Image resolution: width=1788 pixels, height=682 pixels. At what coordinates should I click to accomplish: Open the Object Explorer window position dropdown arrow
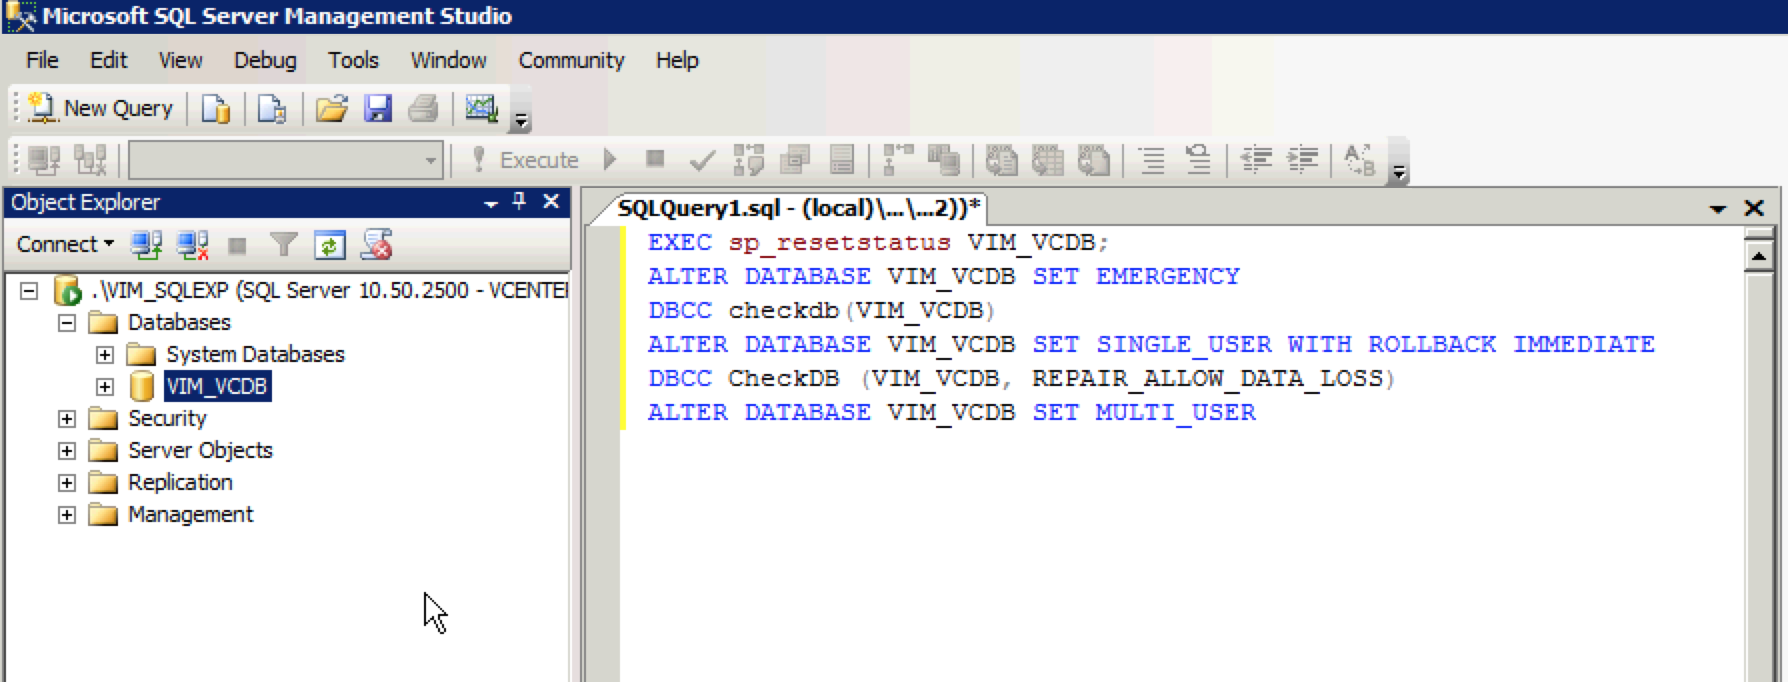click(x=491, y=203)
